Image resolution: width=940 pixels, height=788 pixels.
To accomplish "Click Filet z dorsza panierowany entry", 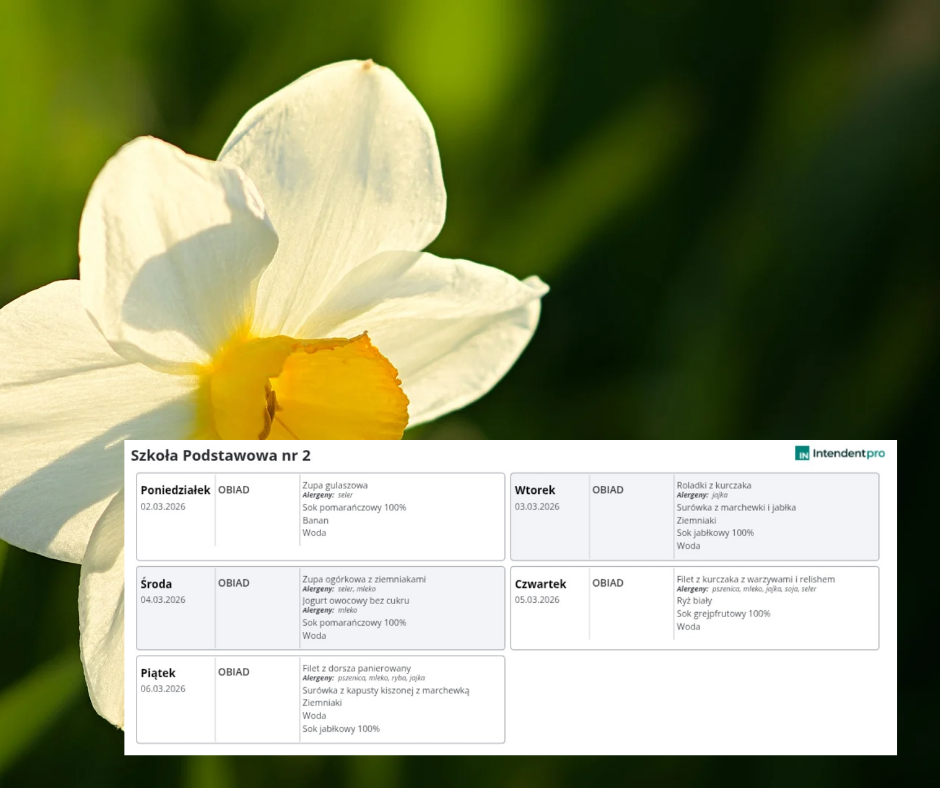I will (356, 668).
